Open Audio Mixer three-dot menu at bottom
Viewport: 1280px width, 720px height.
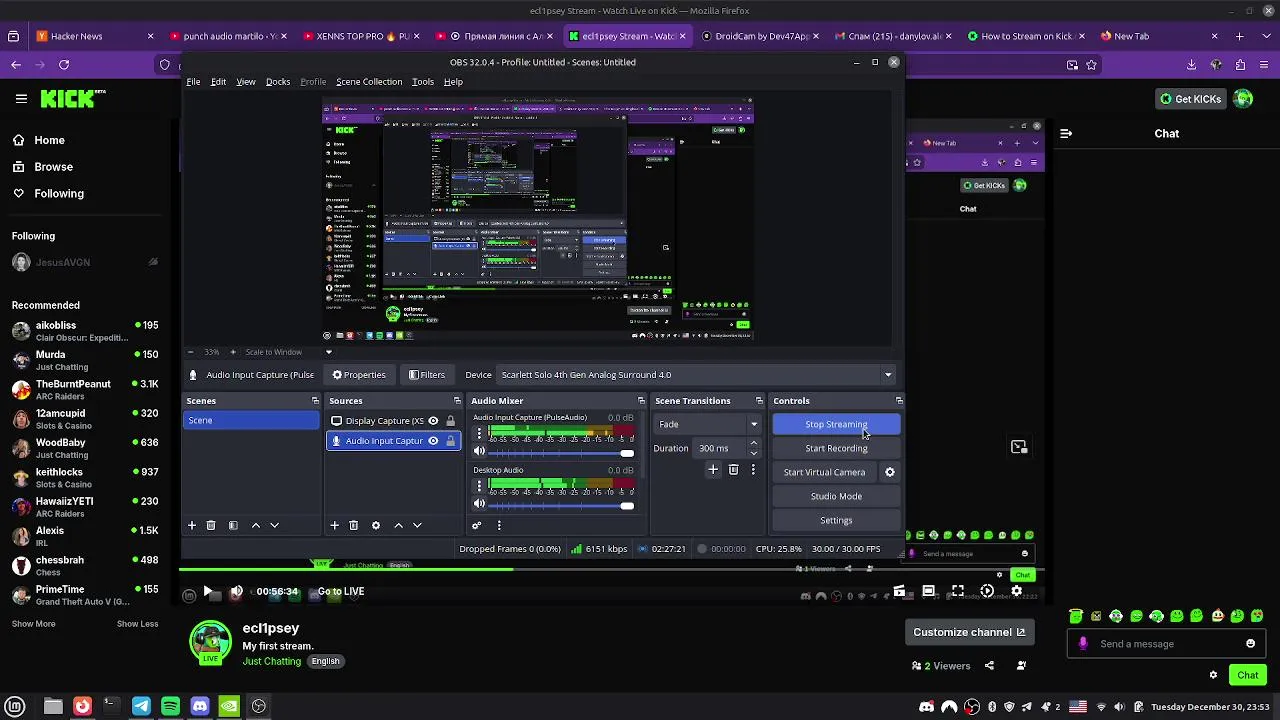pos(499,525)
